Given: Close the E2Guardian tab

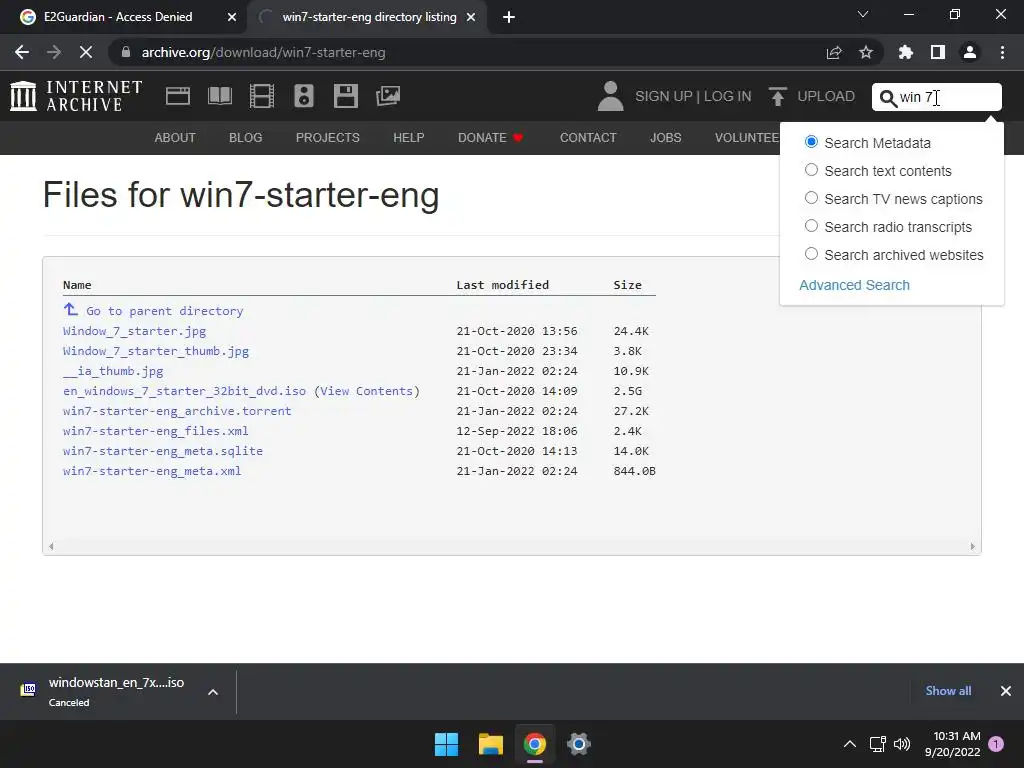Looking at the screenshot, I should [232, 18].
